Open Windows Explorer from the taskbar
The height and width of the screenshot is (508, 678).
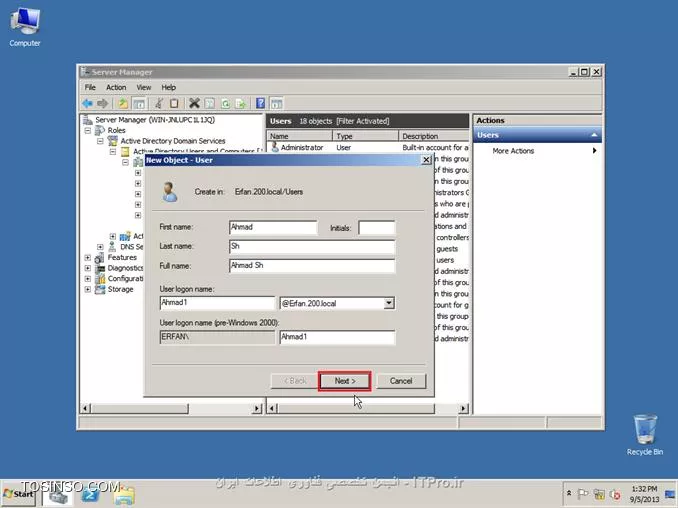[x=124, y=495]
